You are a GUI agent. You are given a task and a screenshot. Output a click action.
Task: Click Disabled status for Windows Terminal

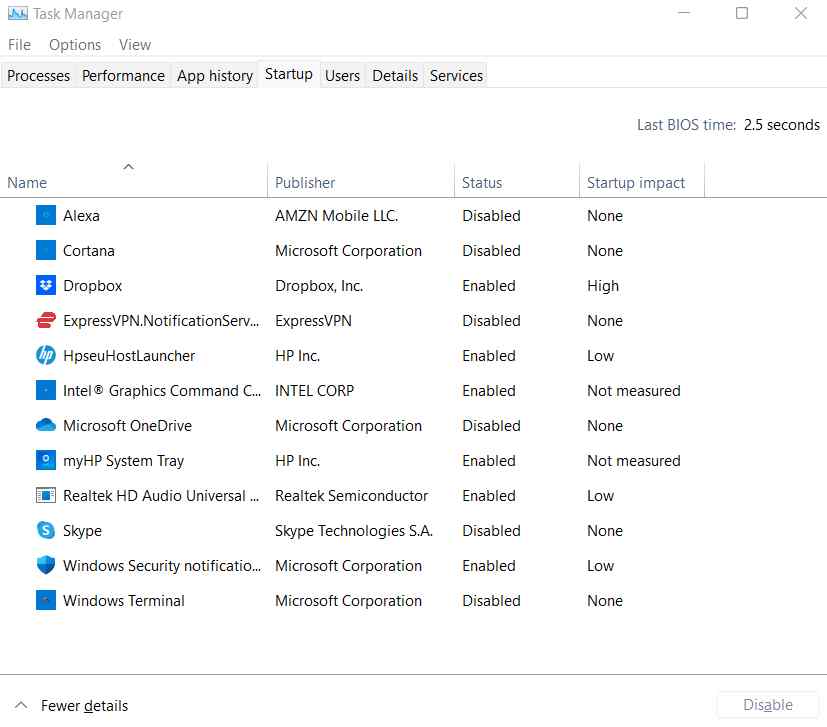click(491, 600)
